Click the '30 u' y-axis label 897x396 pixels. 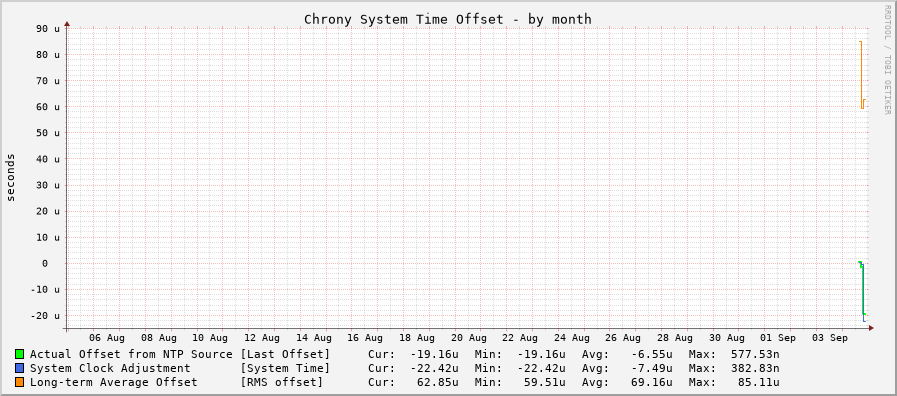[x=47, y=185]
